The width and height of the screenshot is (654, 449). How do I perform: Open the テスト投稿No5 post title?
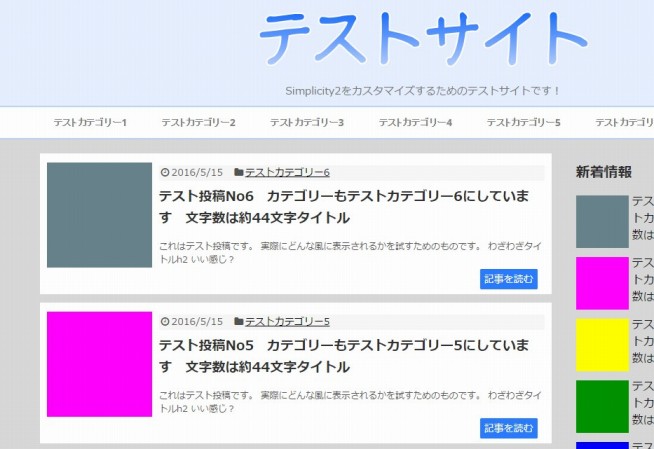point(343,355)
